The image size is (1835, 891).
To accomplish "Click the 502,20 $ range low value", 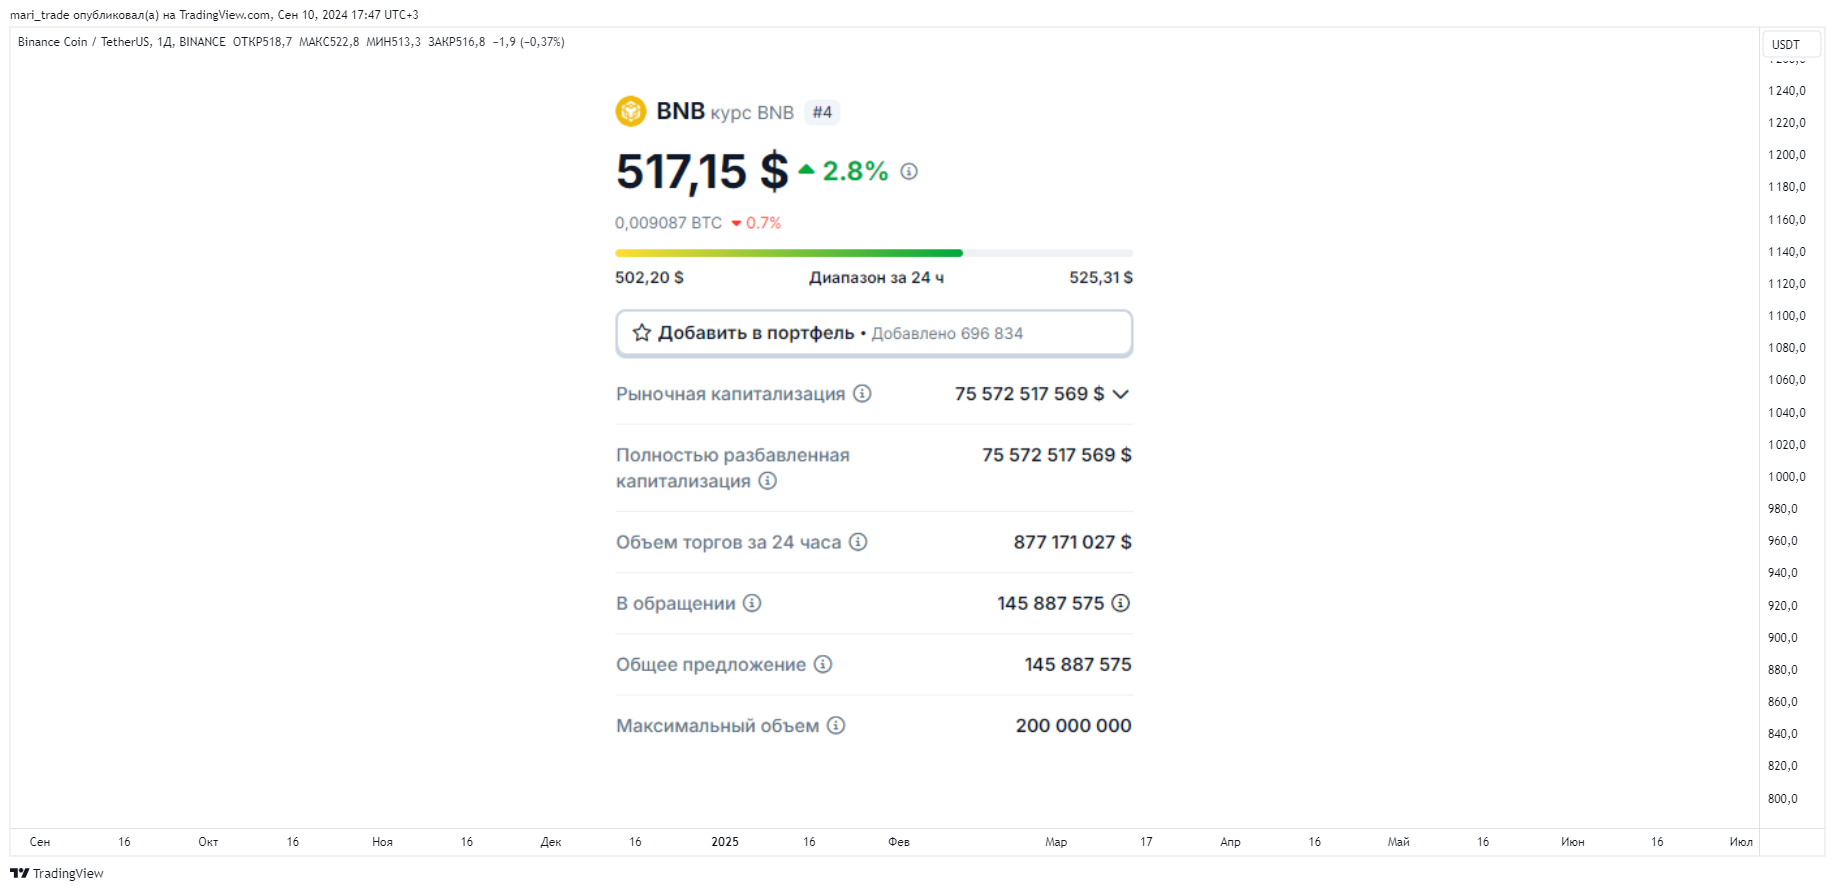I will (x=649, y=278).
